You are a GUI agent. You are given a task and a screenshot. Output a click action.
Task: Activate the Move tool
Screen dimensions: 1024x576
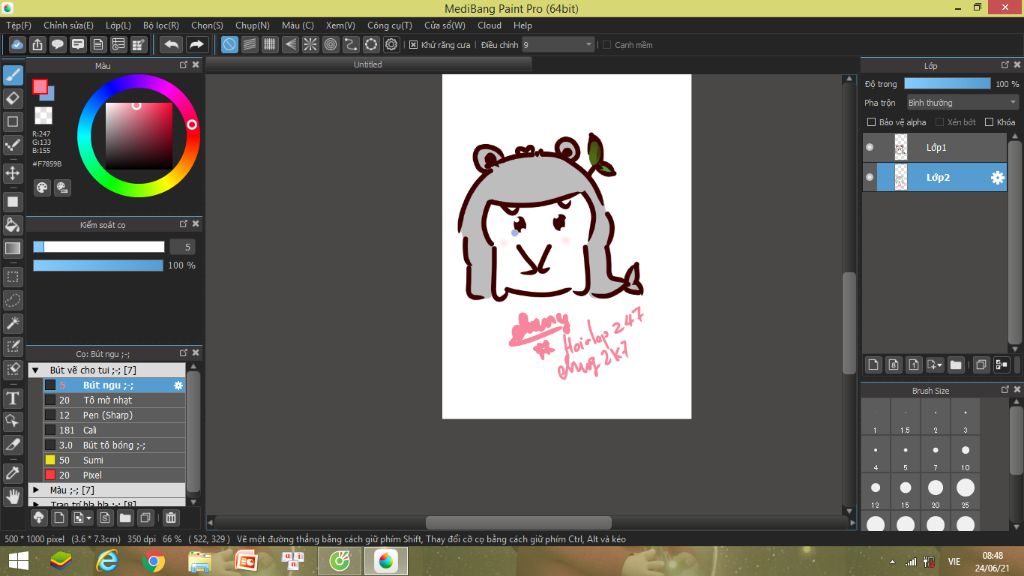coord(12,173)
